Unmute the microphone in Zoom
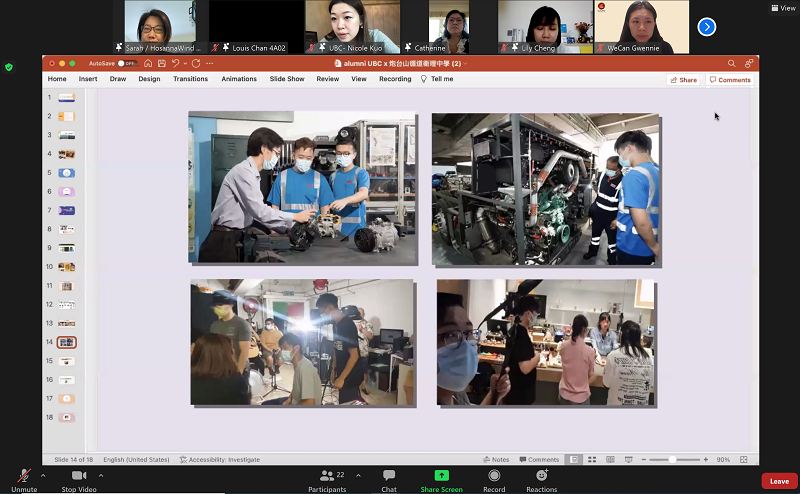The height and width of the screenshot is (494, 800). tap(23, 476)
